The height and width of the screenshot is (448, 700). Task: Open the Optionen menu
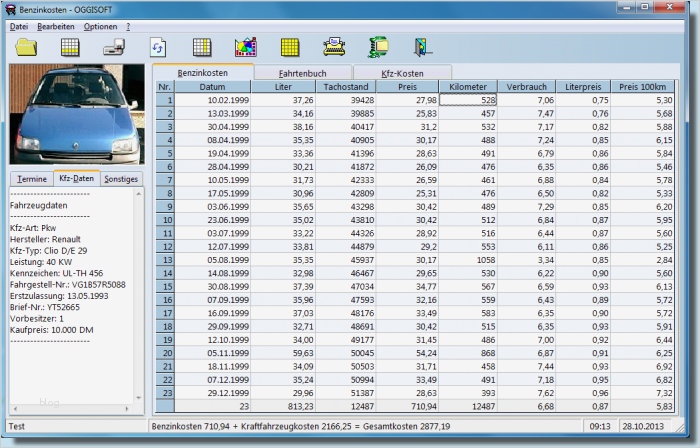[100, 25]
